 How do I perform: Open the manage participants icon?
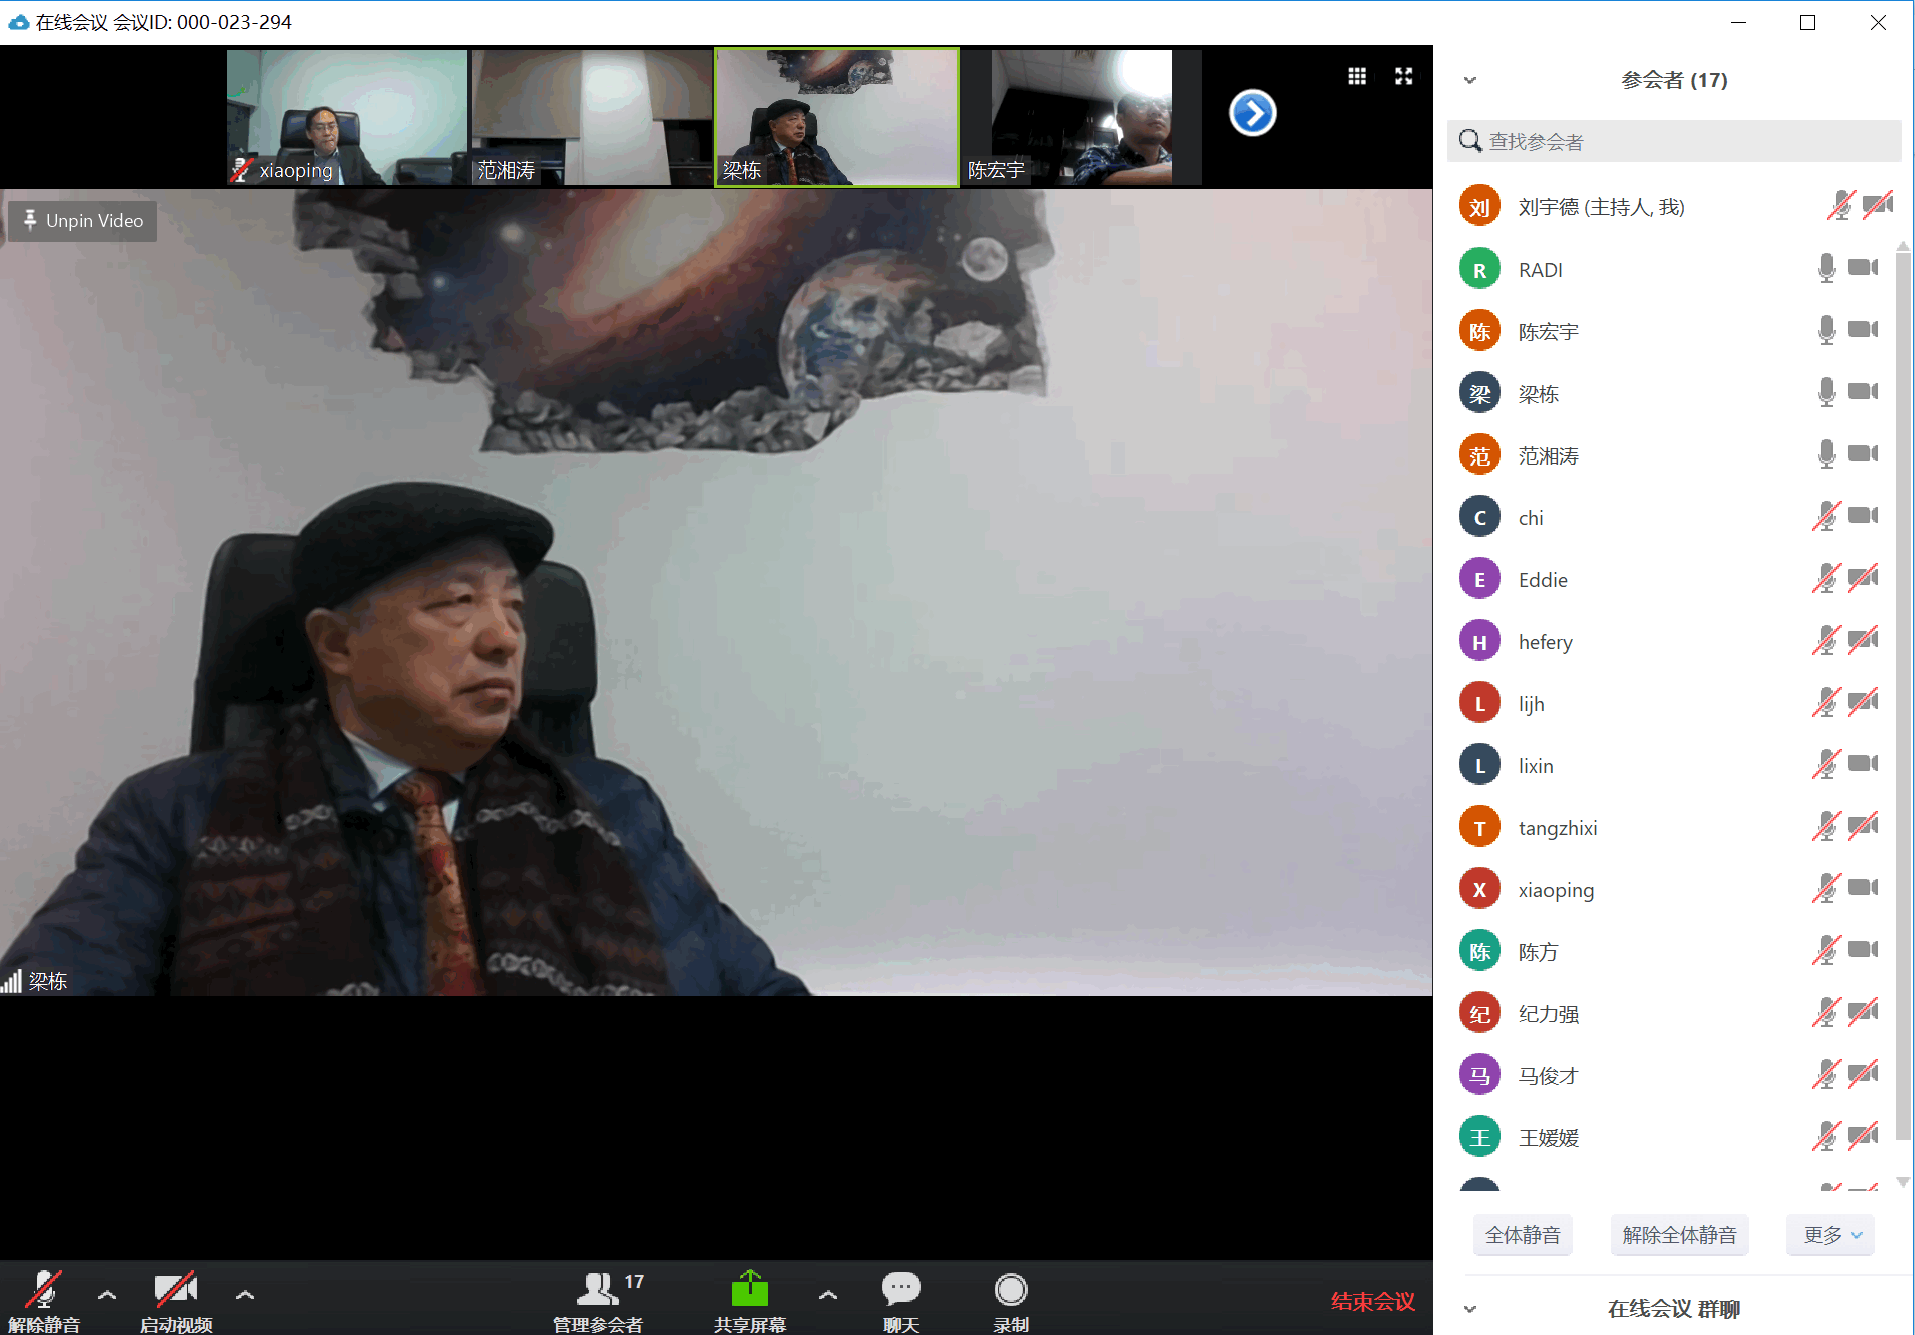[x=598, y=1290]
